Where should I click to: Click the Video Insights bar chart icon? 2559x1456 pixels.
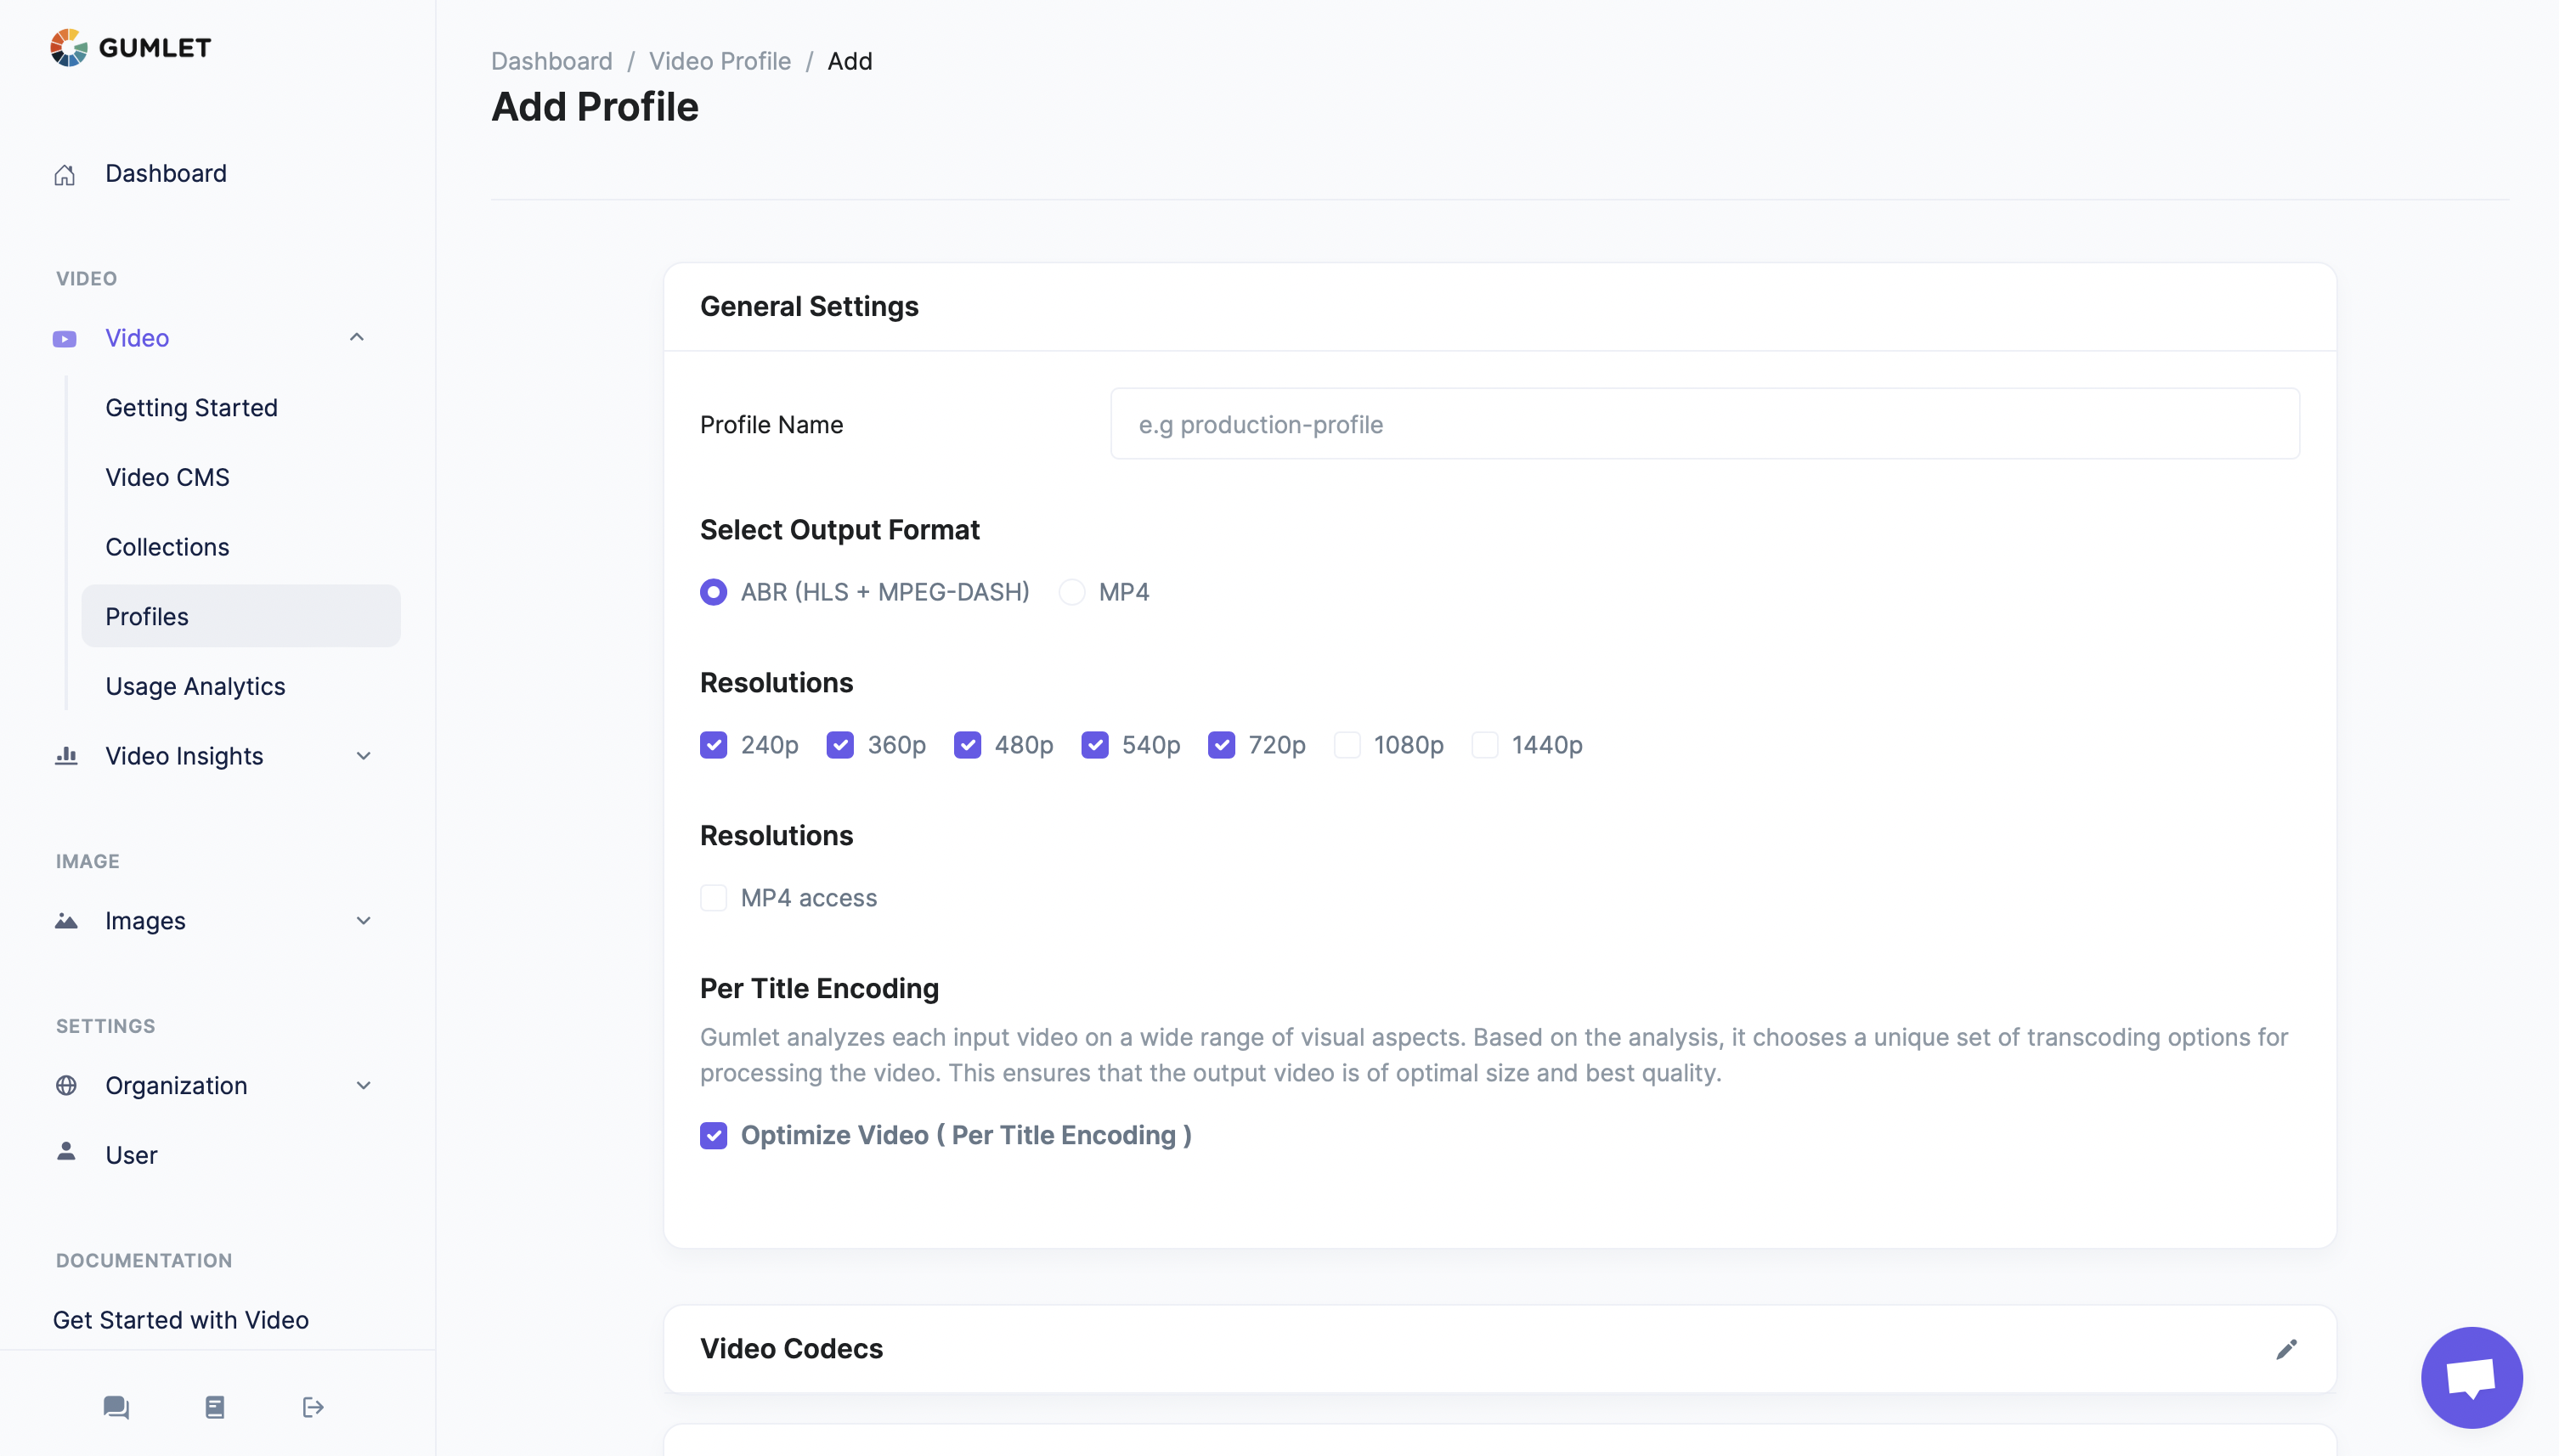tap(66, 756)
